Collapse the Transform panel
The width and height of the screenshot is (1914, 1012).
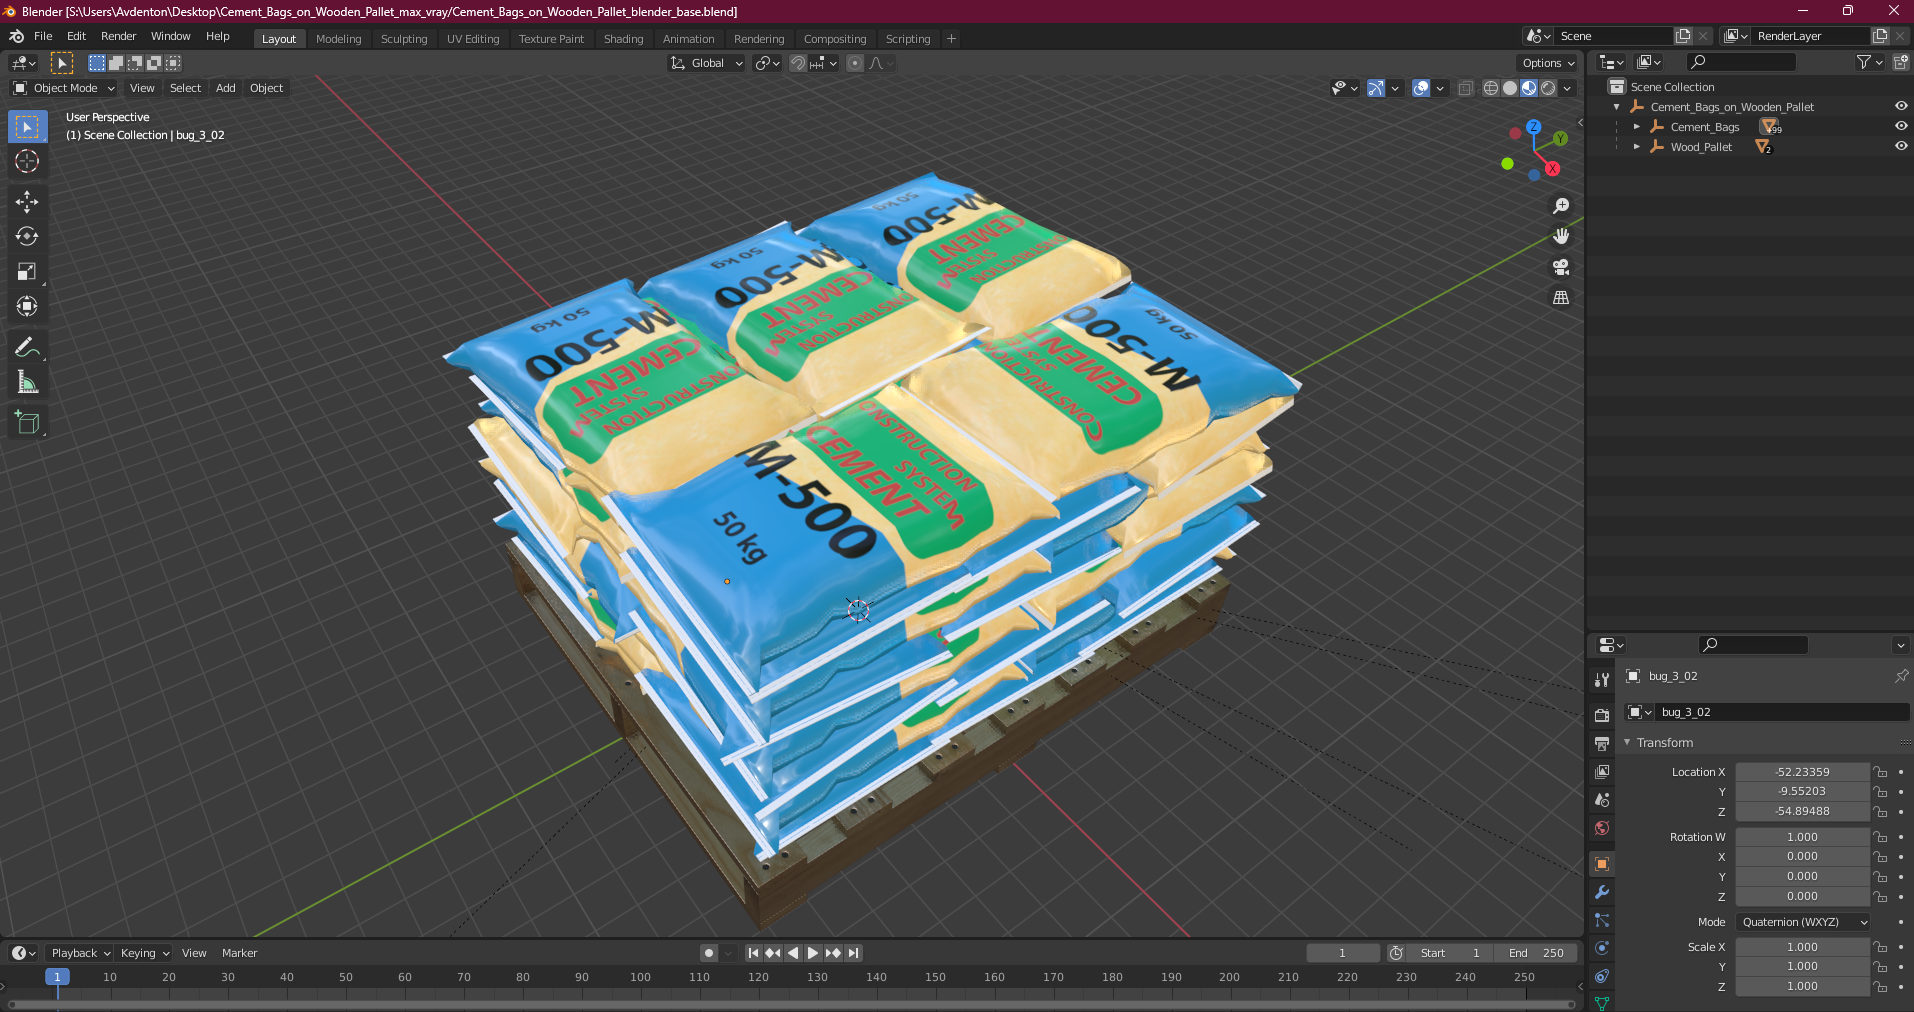pyautogui.click(x=1627, y=742)
